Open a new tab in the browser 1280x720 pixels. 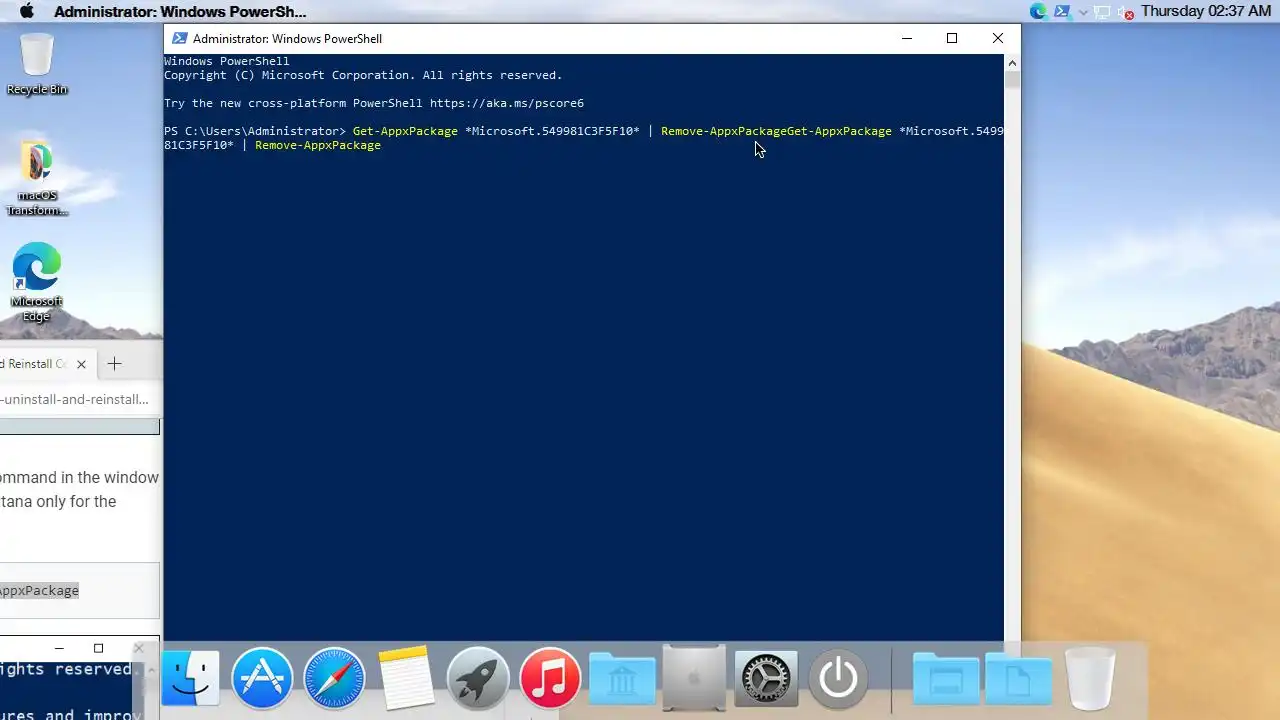pos(114,364)
